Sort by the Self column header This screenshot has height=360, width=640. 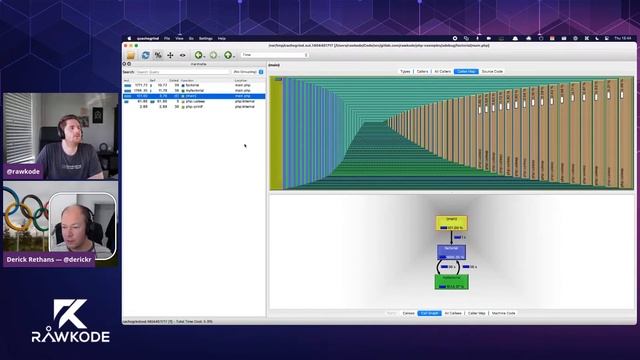[x=153, y=80]
